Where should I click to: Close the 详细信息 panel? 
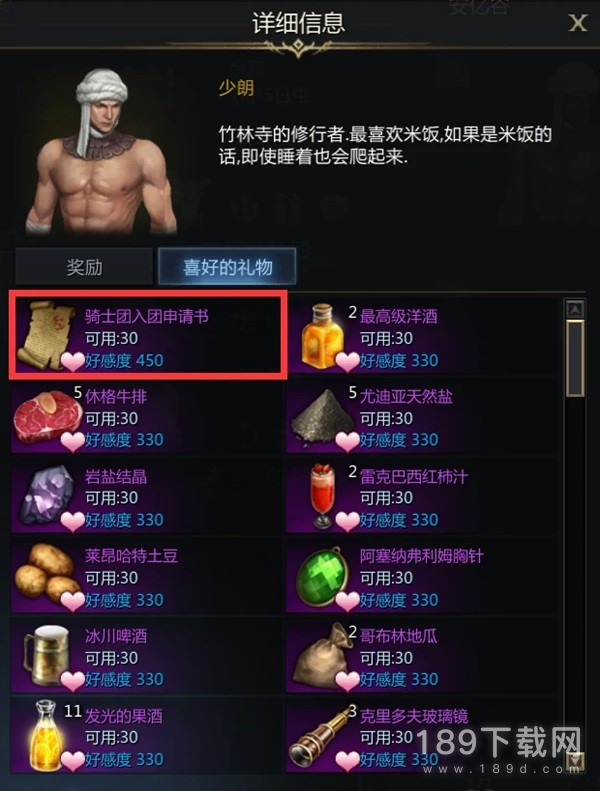[577, 23]
